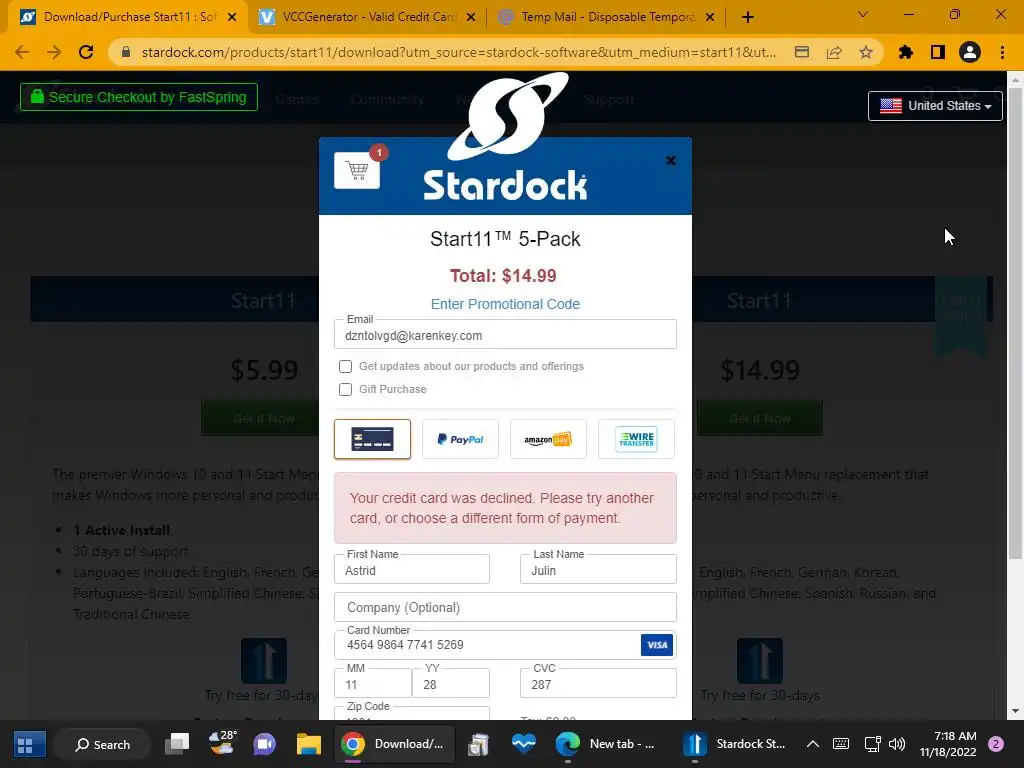Choose Amazon Pay as payment method
Image resolution: width=1024 pixels, height=768 pixels.
coord(548,439)
